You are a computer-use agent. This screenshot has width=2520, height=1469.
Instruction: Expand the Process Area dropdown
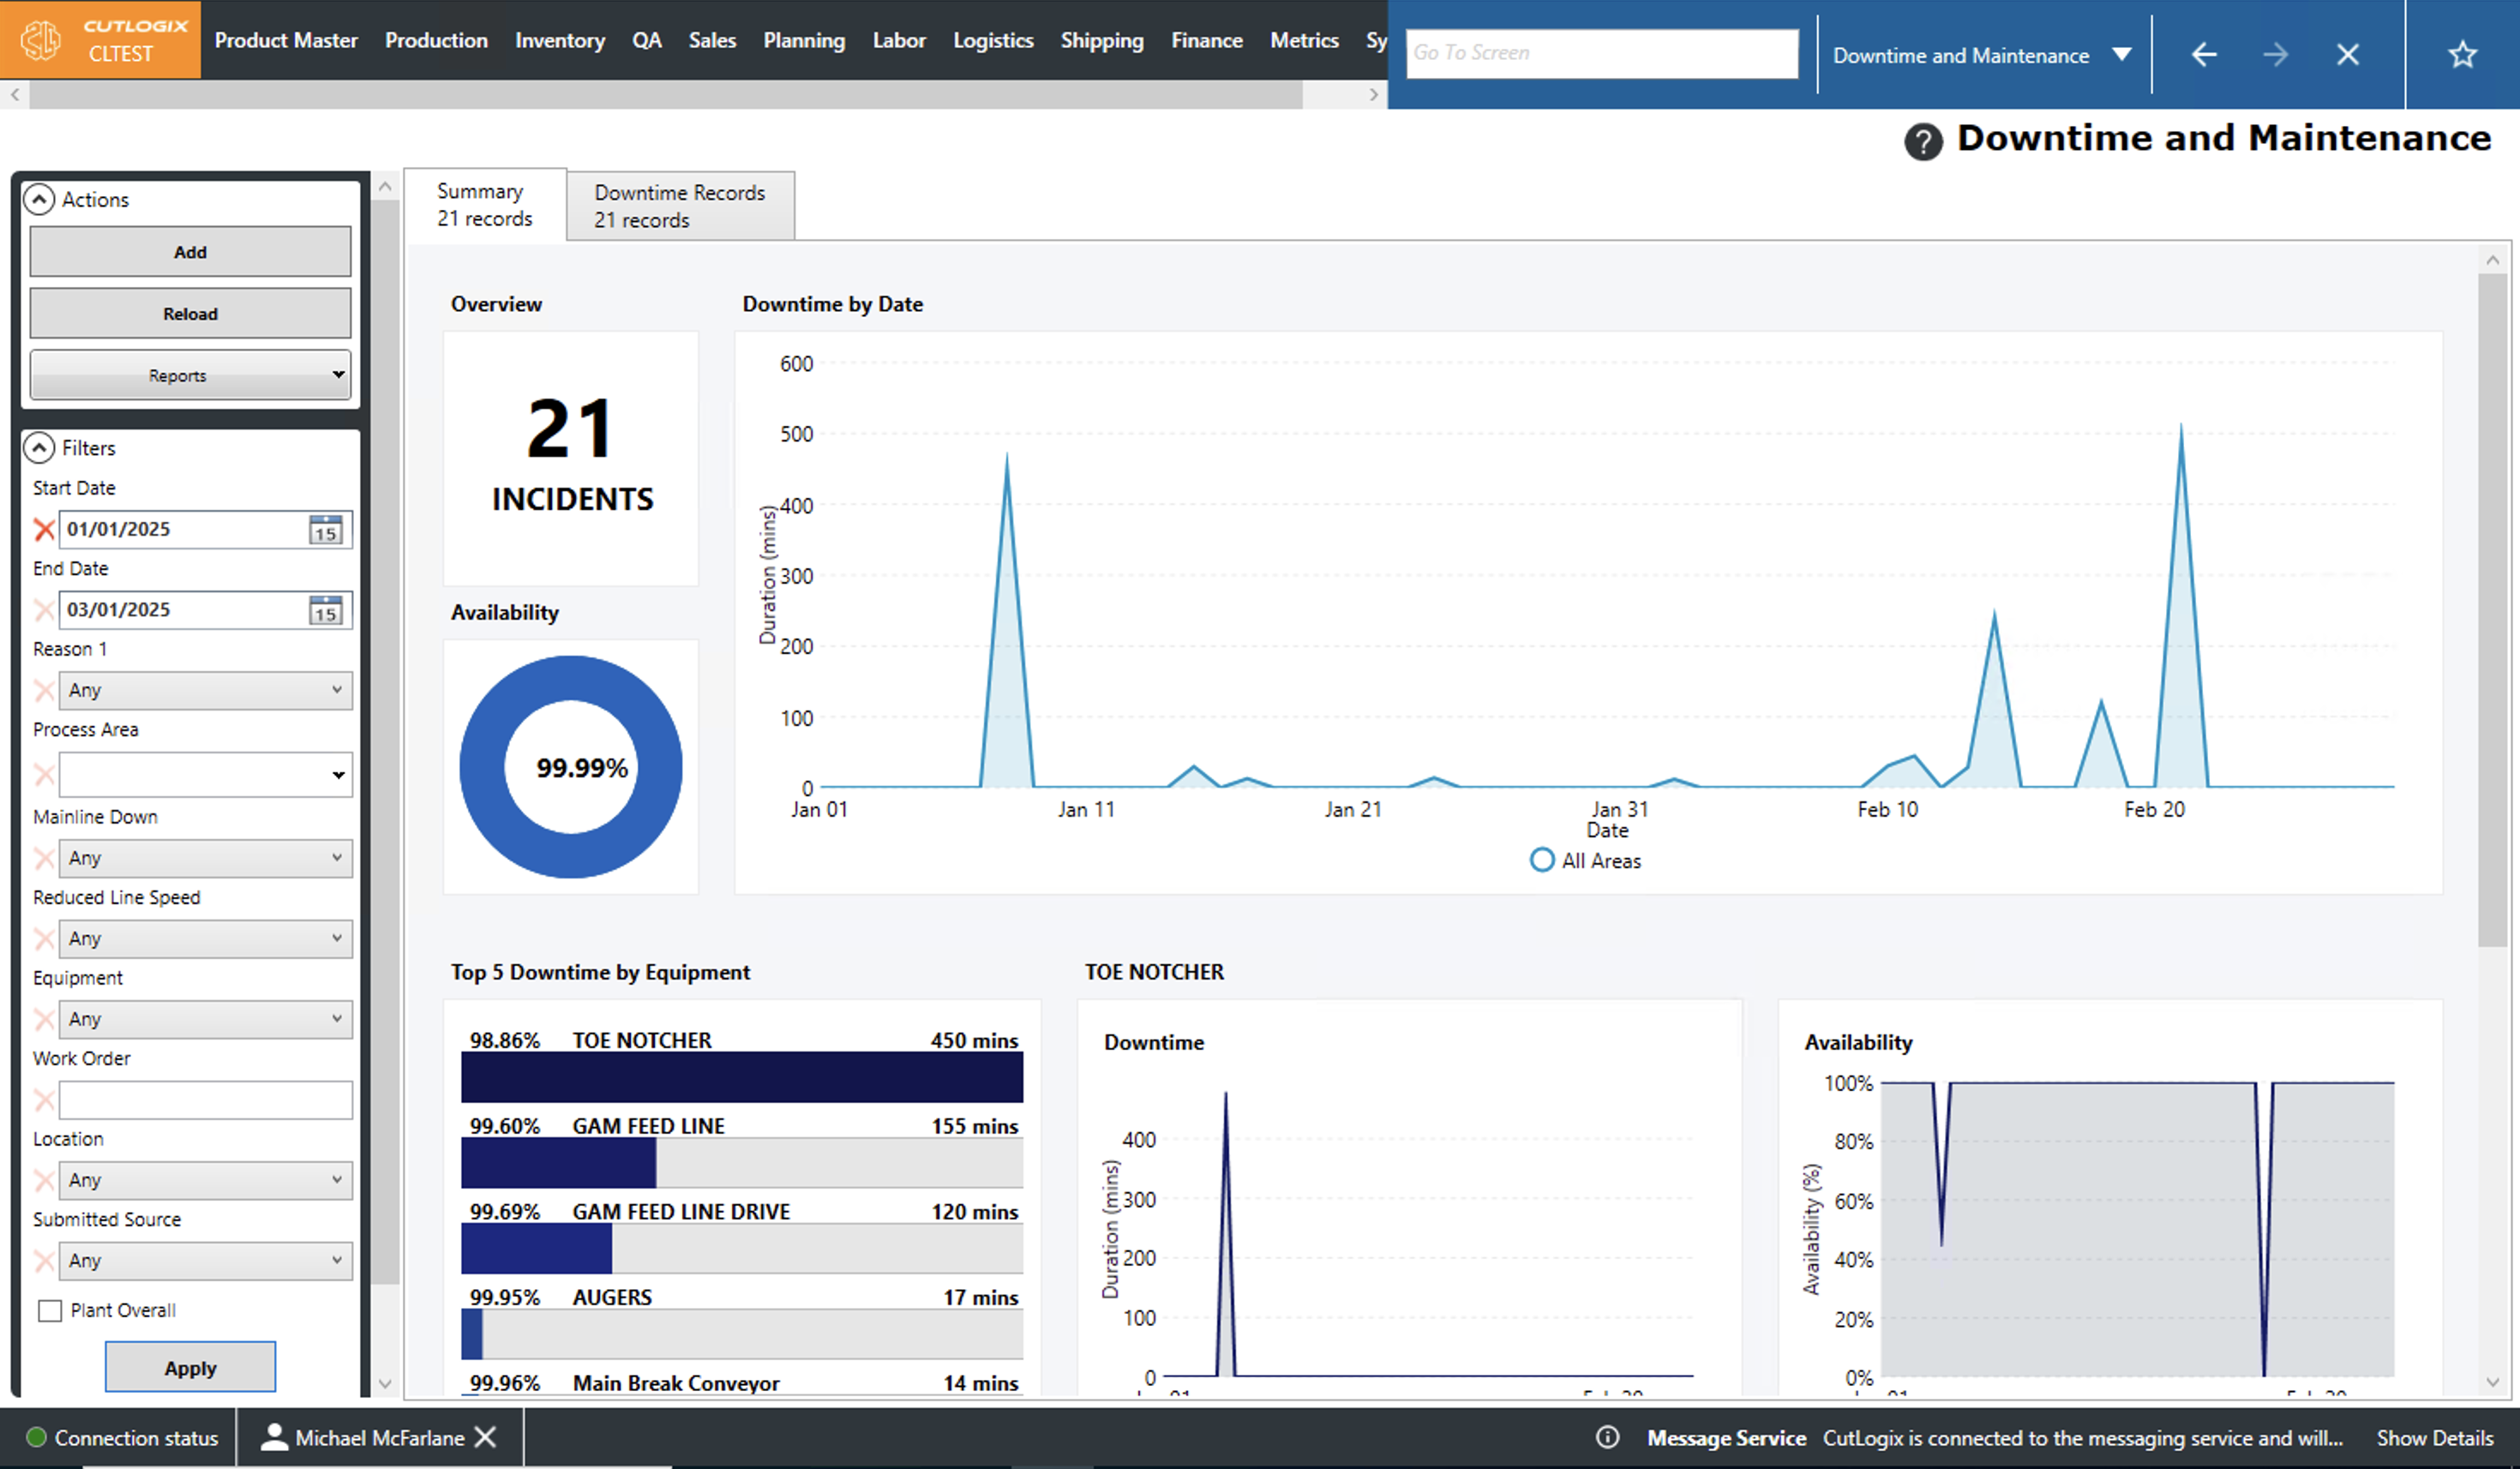(x=338, y=775)
